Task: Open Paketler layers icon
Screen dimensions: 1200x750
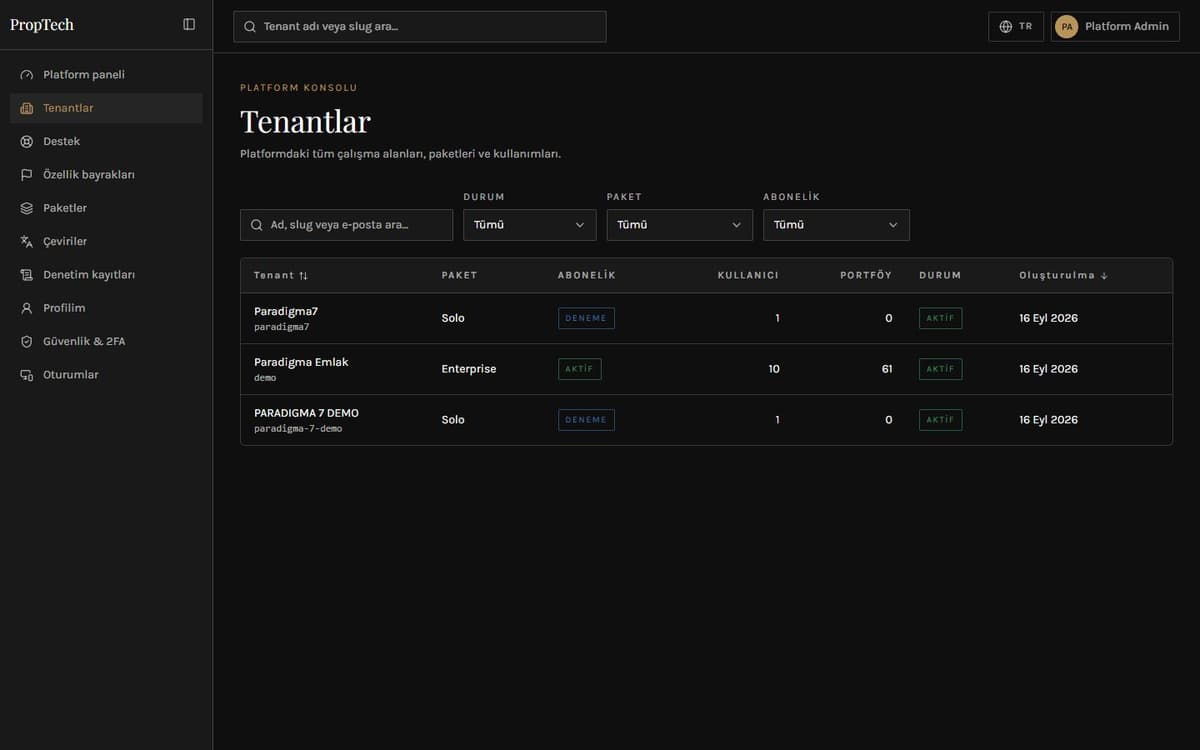Action: point(27,208)
